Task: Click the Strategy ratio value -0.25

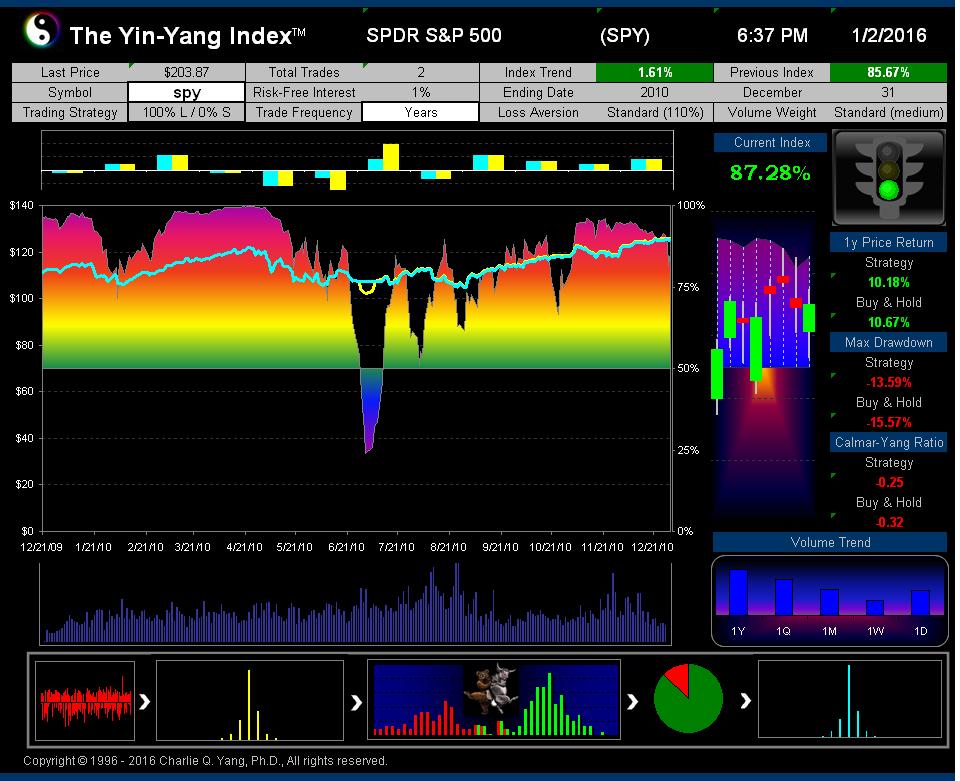Action: (x=888, y=482)
